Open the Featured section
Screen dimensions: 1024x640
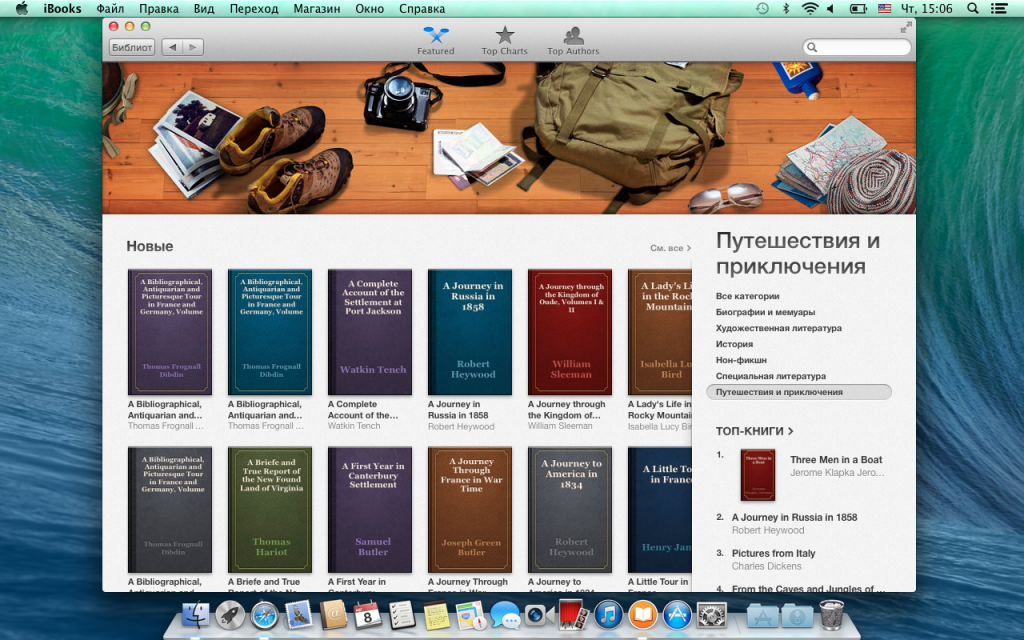435,41
